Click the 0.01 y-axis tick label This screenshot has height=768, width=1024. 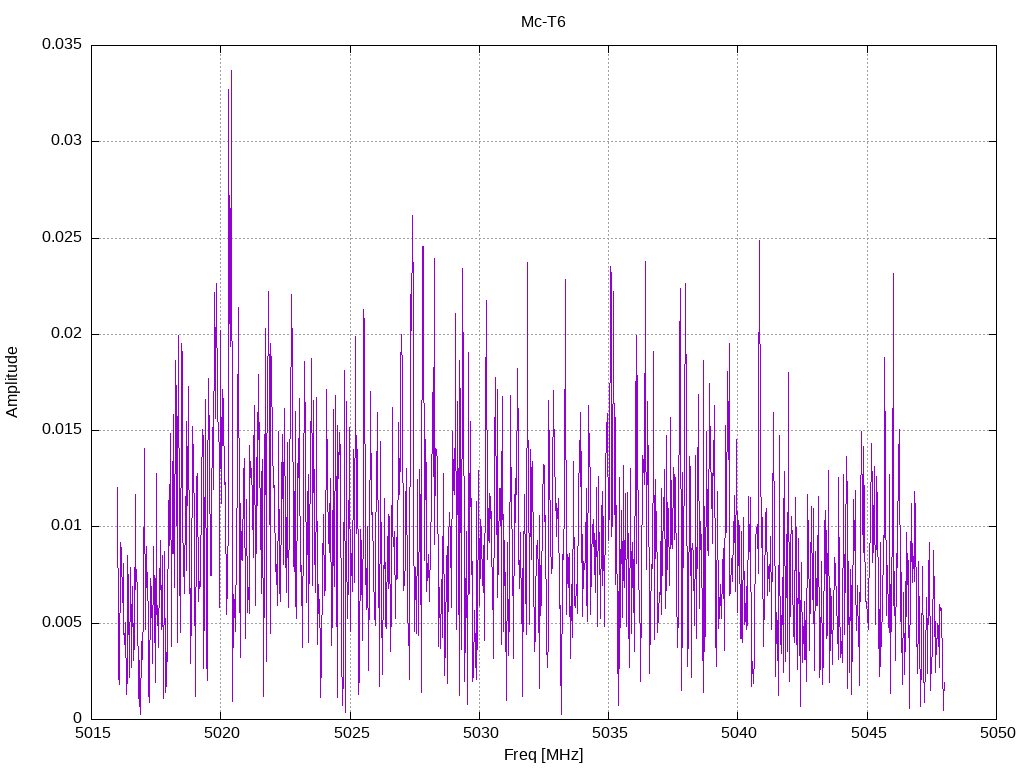65,526
